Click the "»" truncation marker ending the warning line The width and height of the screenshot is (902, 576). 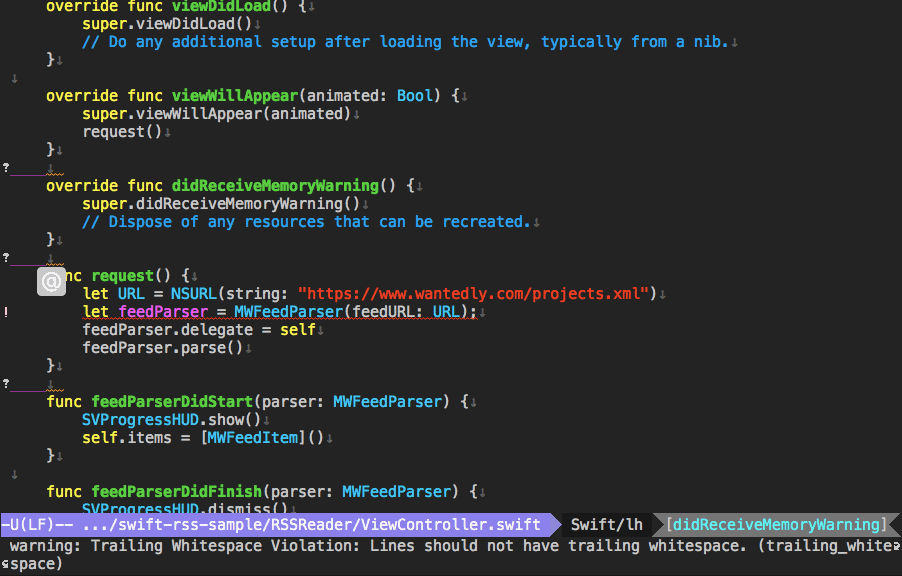895,545
